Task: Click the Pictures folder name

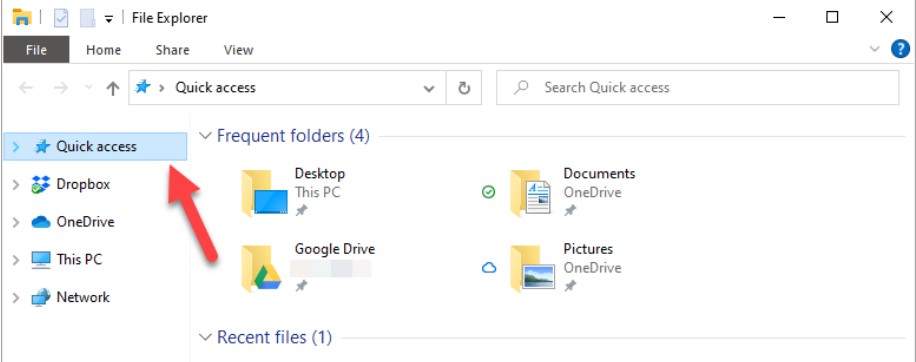Action: (x=588, y=249)
